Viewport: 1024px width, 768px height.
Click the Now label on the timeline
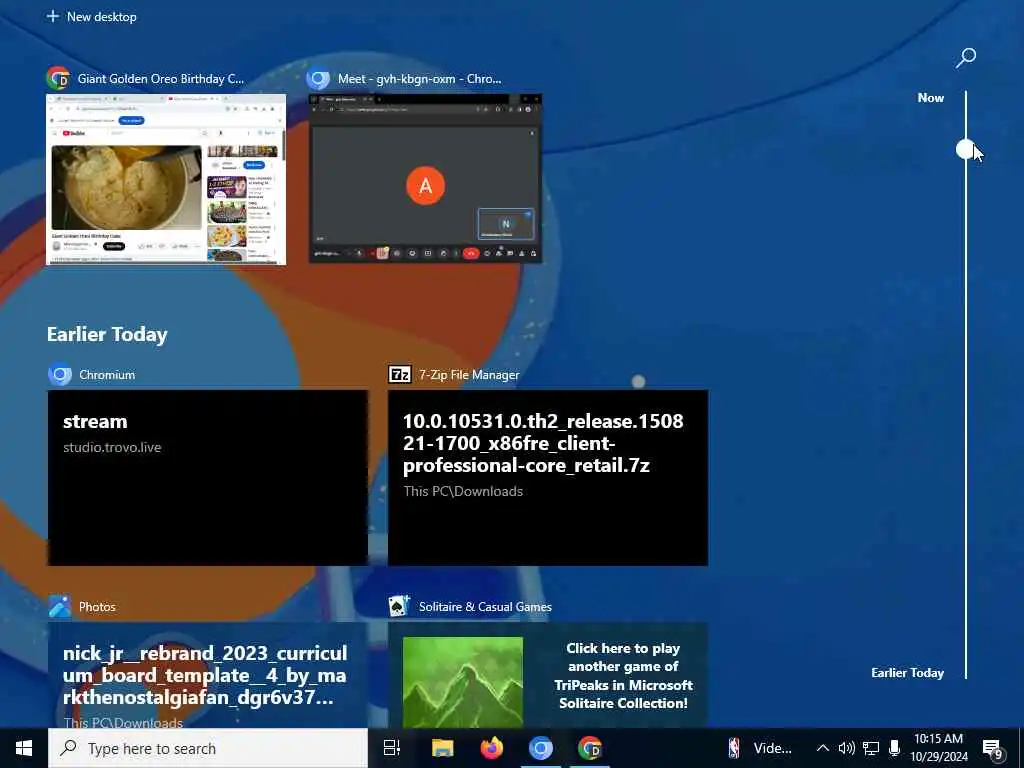coord(931,98)
